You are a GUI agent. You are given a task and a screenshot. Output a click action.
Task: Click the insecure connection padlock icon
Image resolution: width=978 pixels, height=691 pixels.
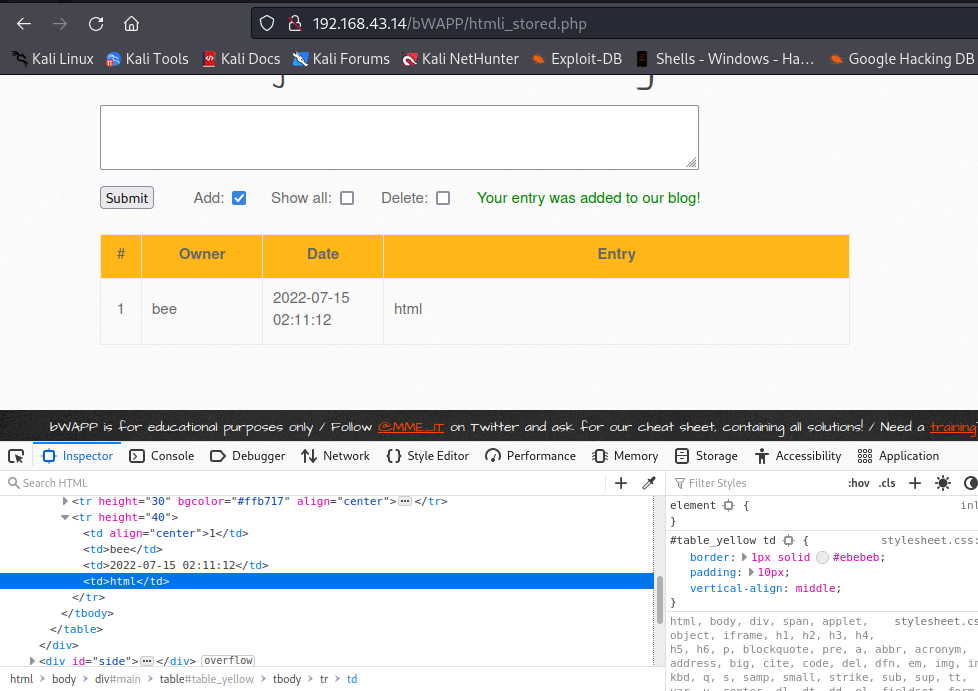(295, 24)
